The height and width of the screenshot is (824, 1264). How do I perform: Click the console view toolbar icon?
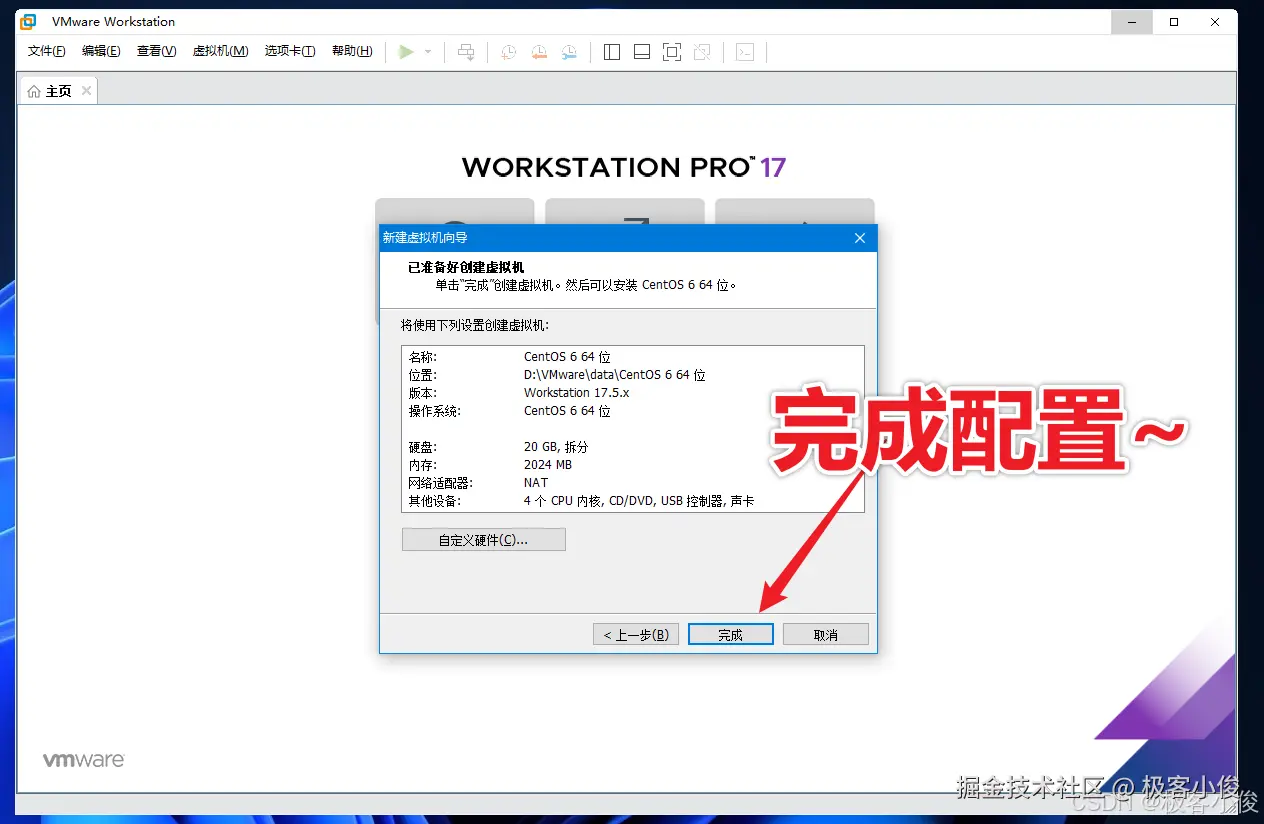[745, 52]
